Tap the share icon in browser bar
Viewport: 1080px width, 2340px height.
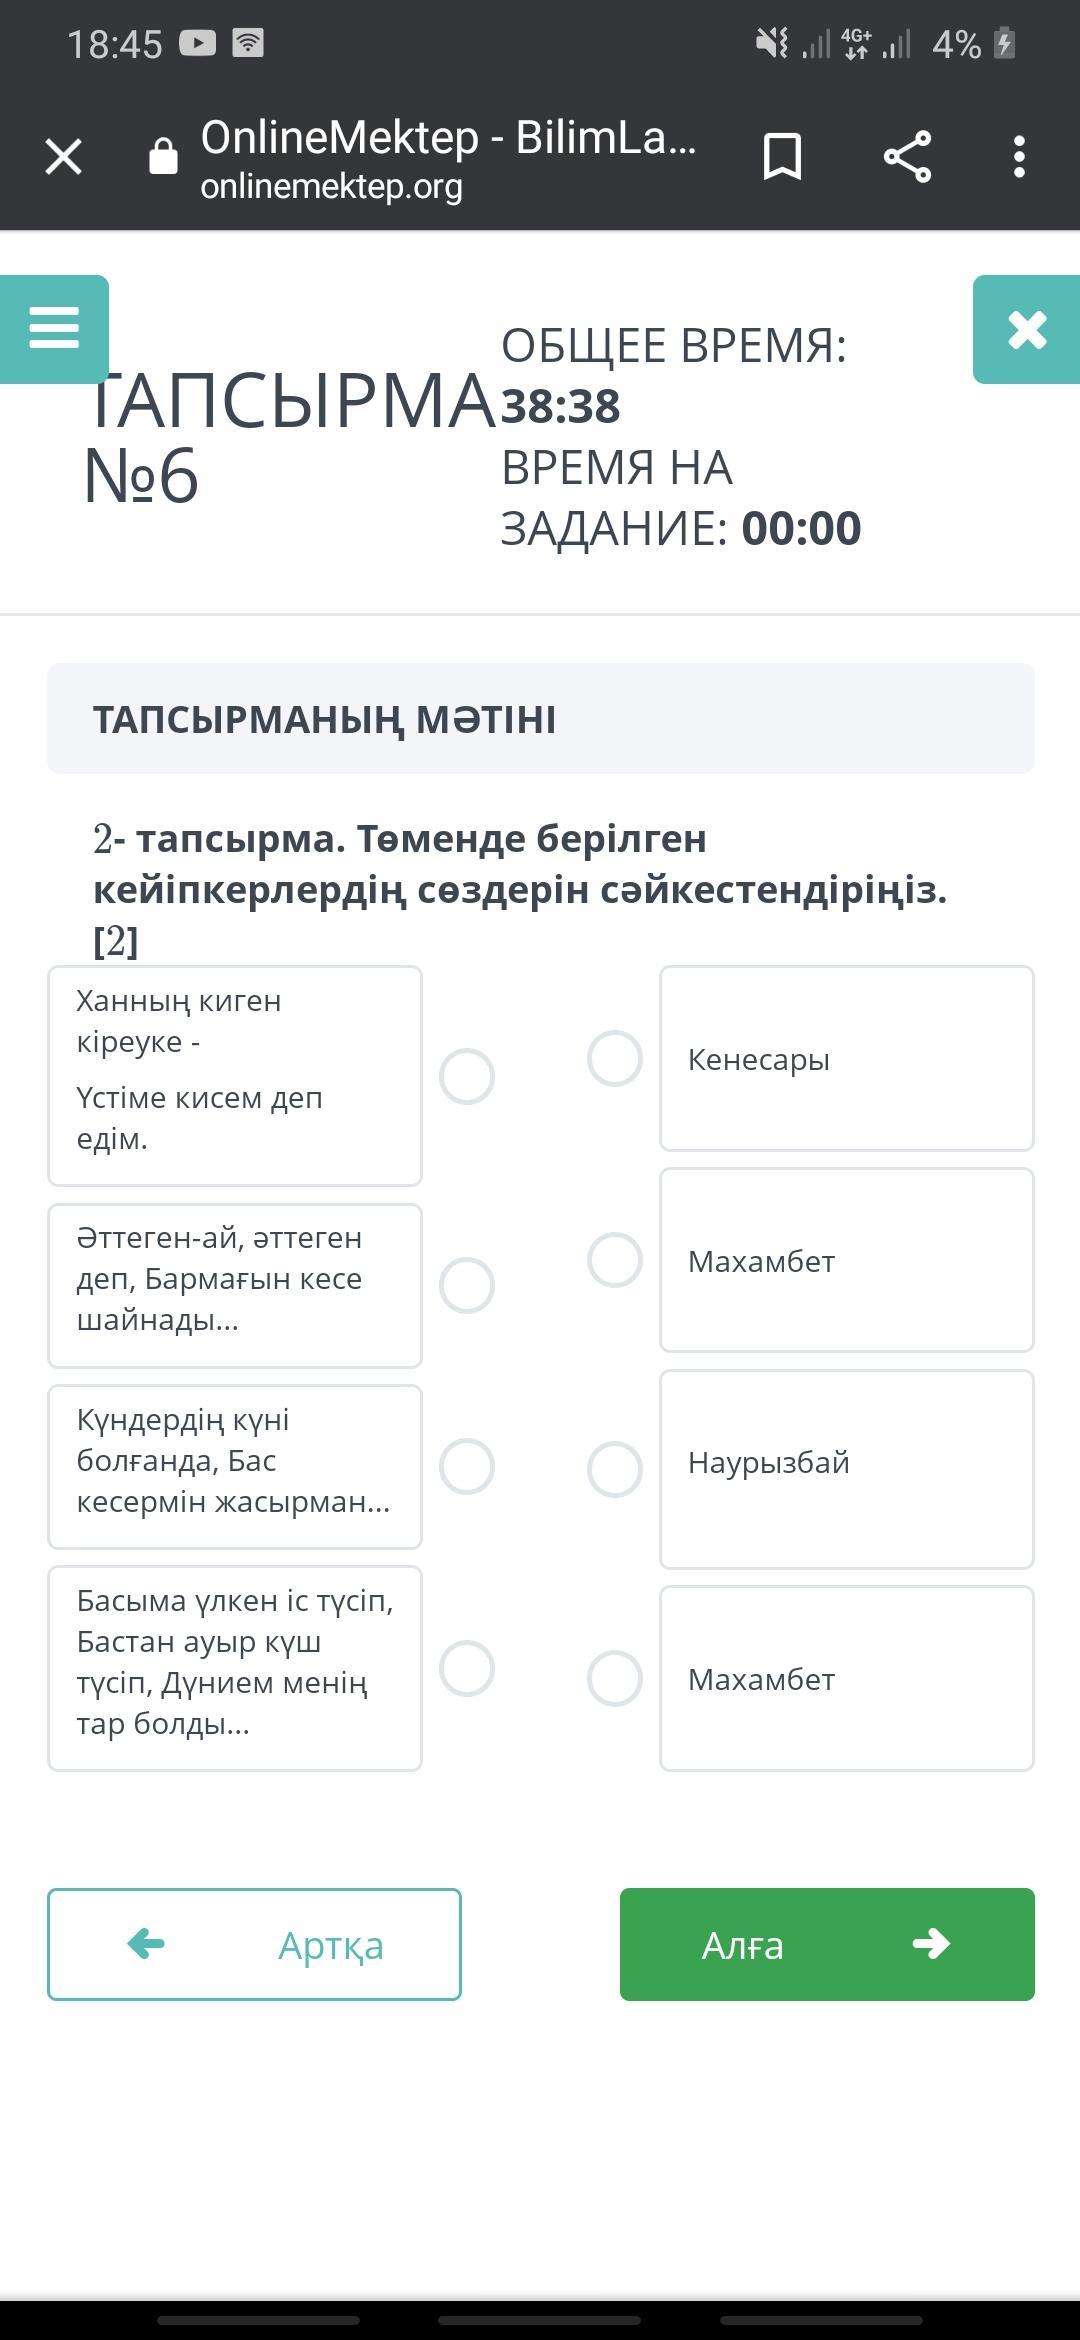pyautogui.click(x=907, y=157)
